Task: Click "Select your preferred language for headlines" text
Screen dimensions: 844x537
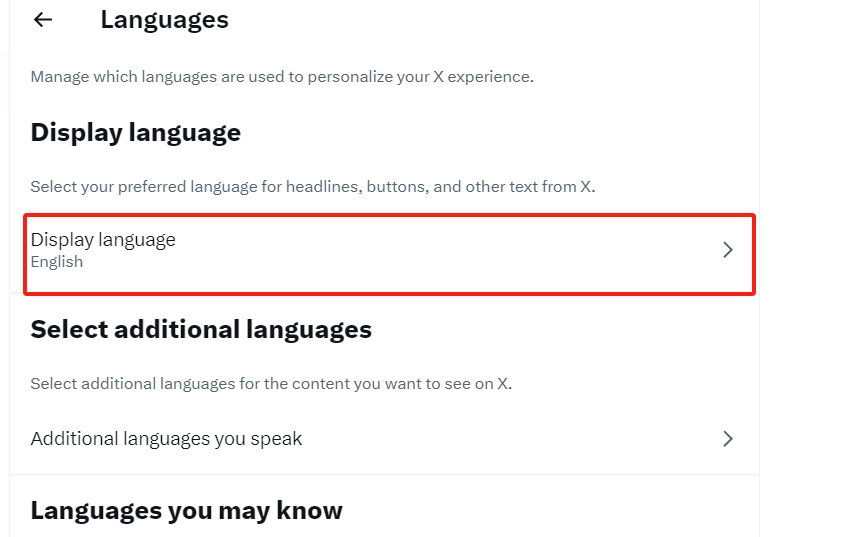Action: [x=312, y=186]
